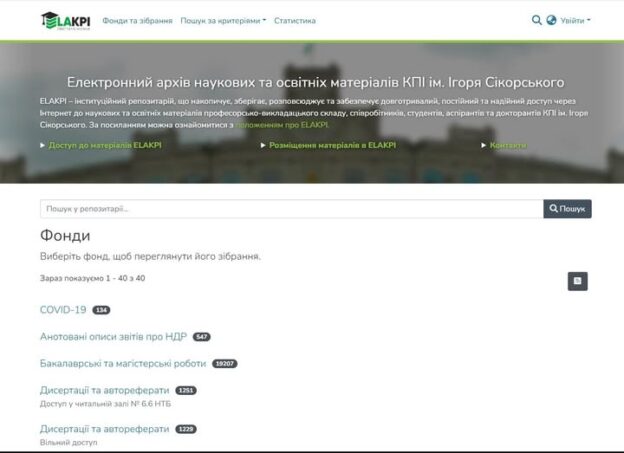Image resolution: width=624 pixels, height=453 pixels.
Task: Click the globe language switcher icon
Action: click(551, 20)
